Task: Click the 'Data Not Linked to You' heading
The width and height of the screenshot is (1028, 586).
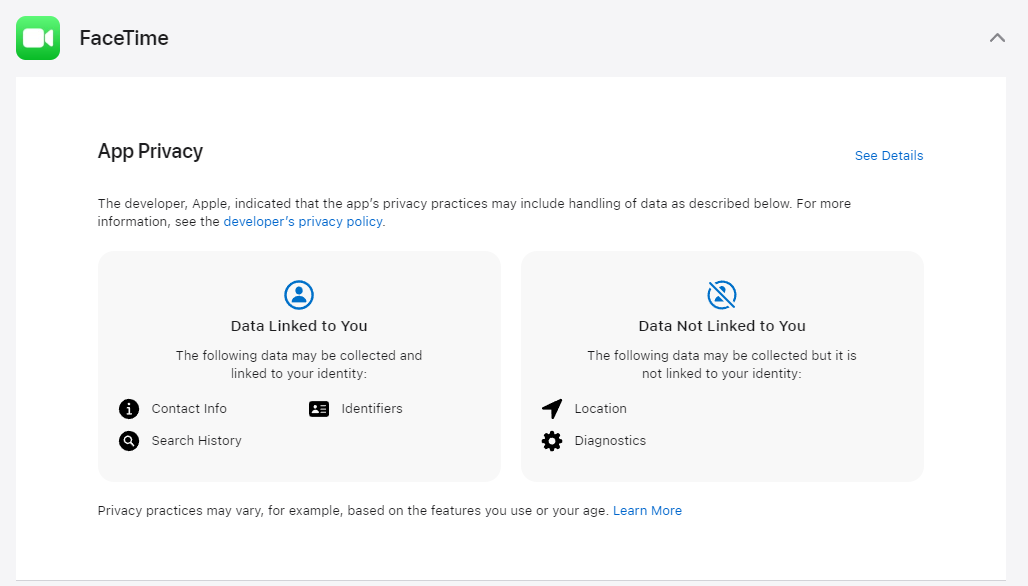Action: (x=722, y=326)
